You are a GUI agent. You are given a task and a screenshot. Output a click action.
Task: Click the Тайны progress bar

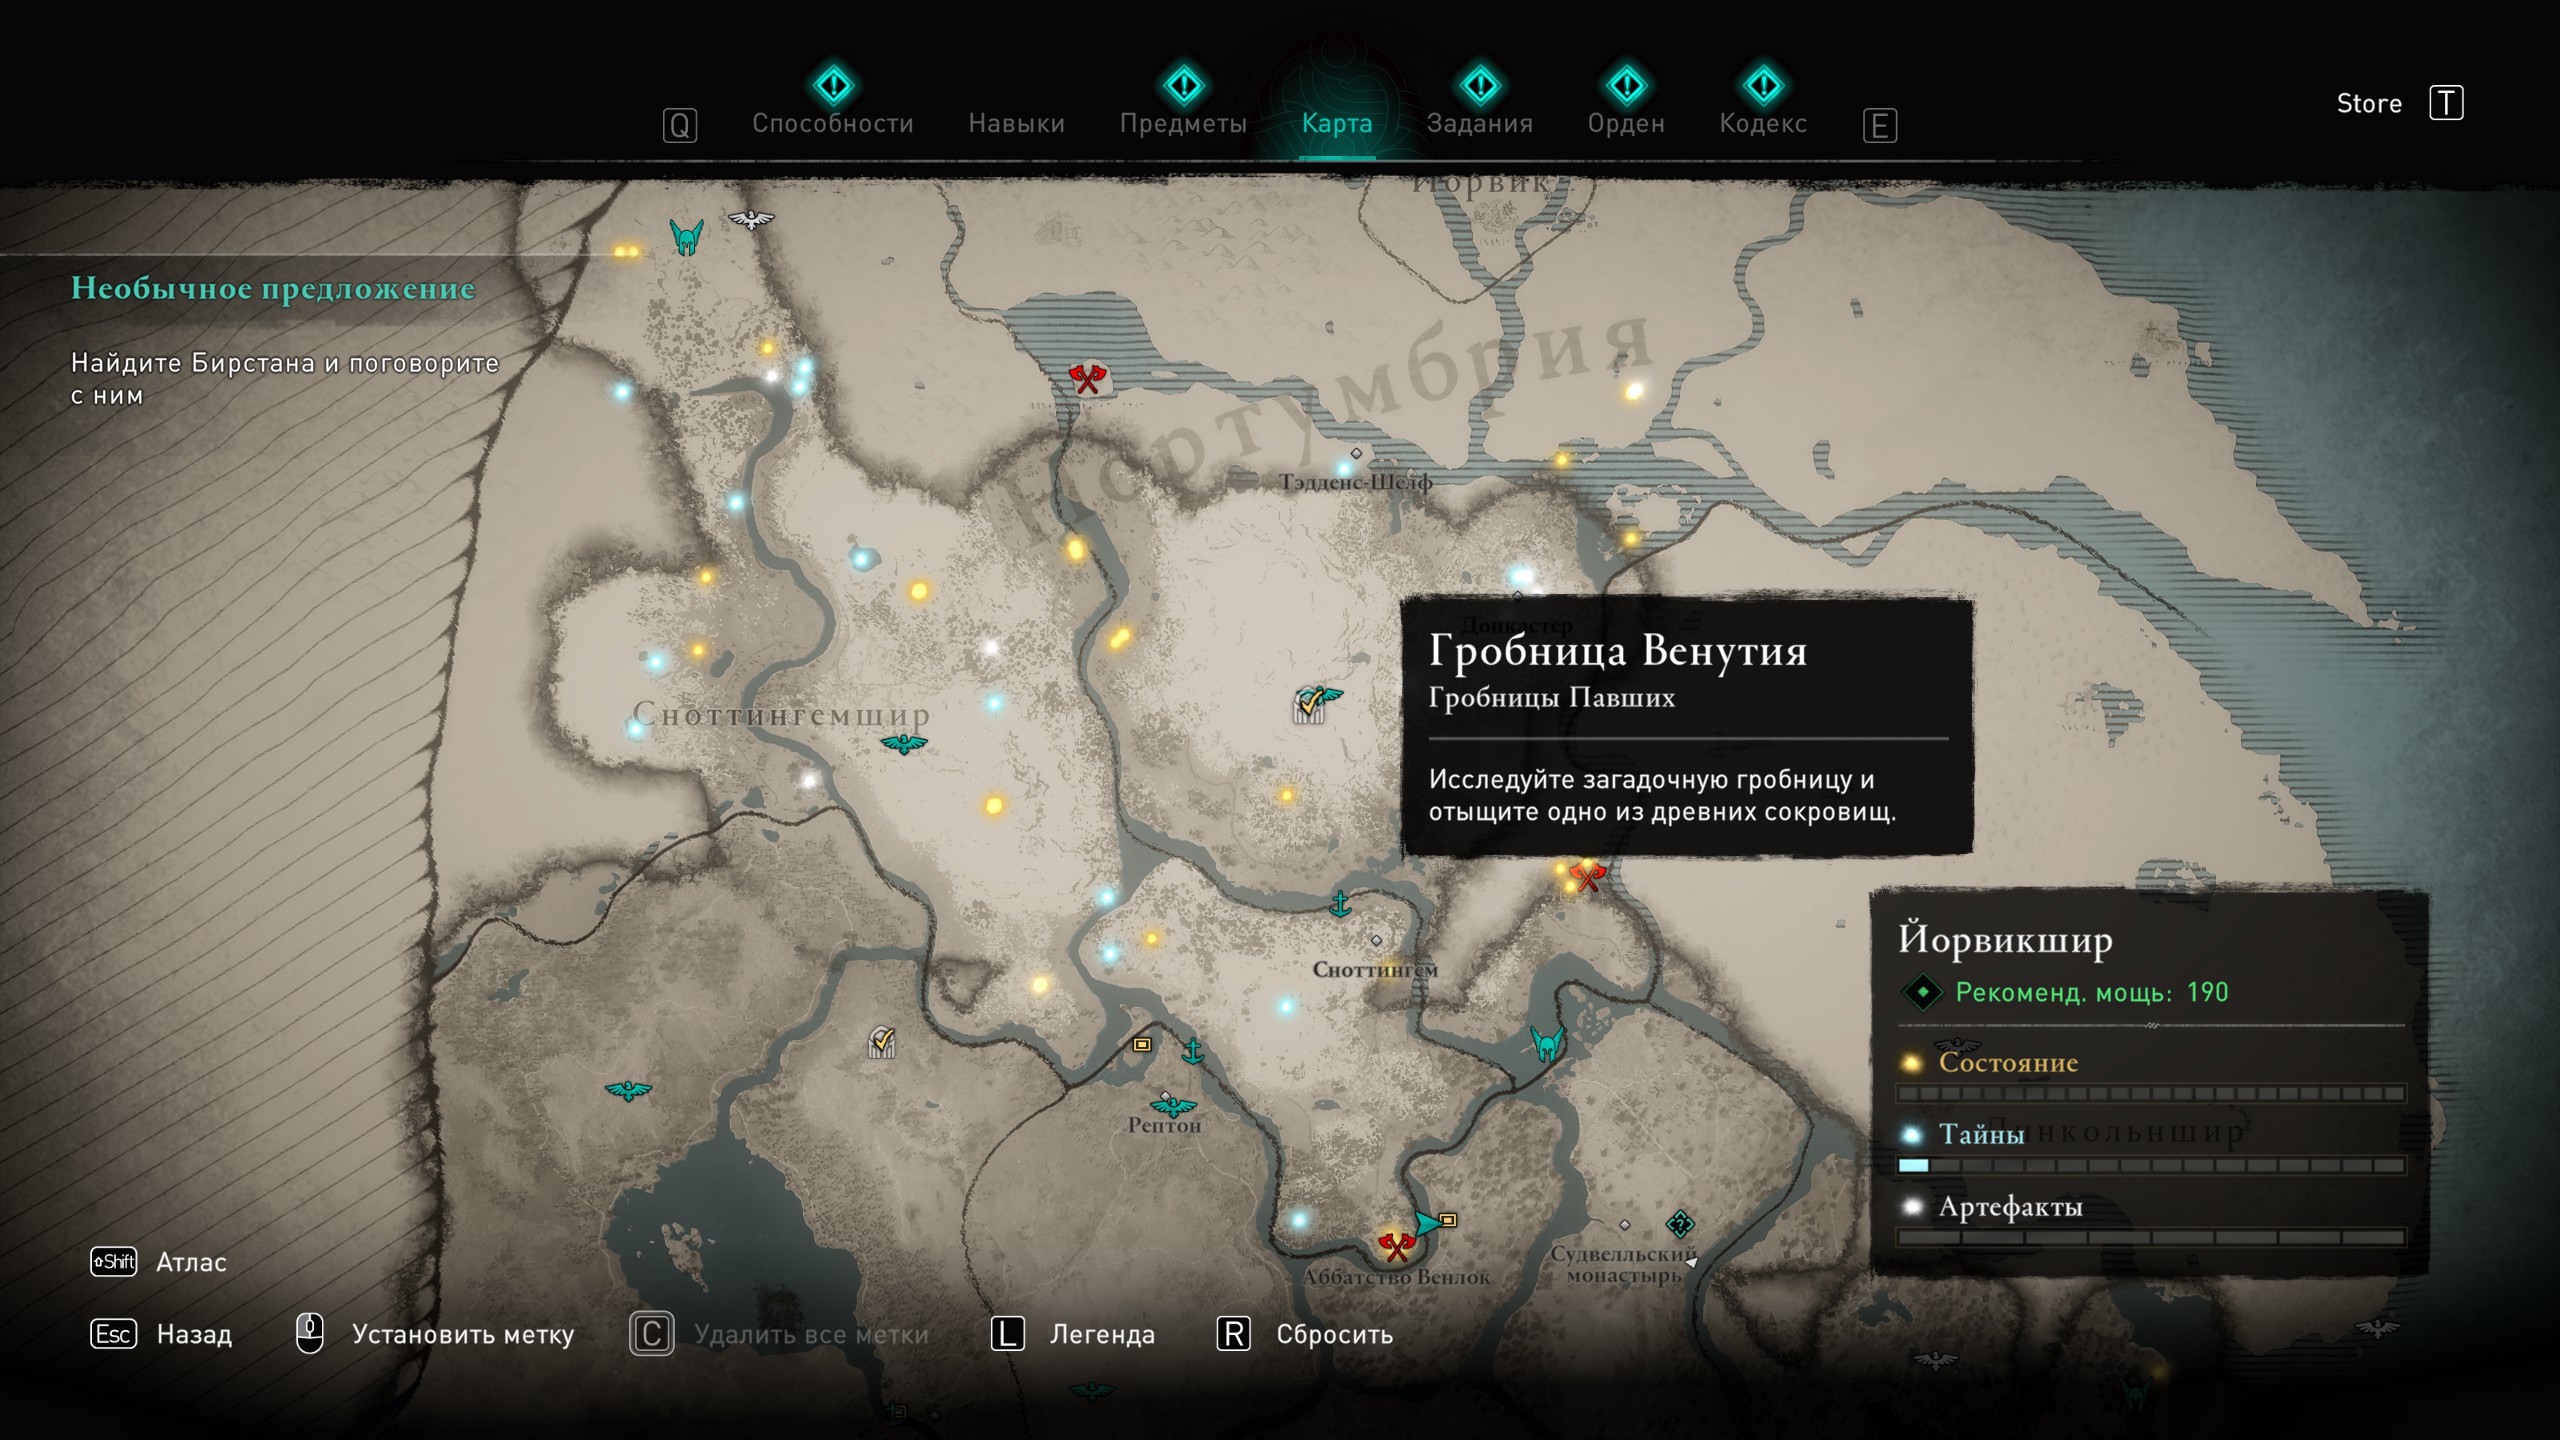point(2151,1165)
